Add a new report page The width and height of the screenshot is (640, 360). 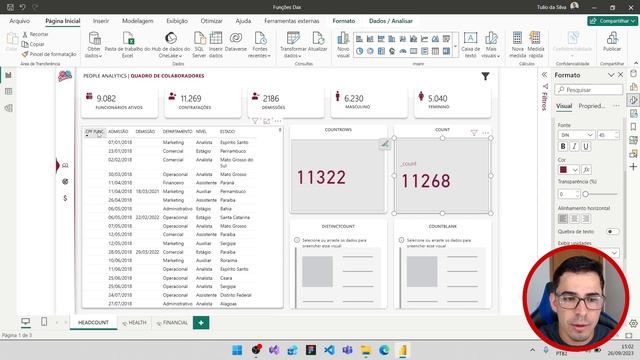tap(201, 322)
